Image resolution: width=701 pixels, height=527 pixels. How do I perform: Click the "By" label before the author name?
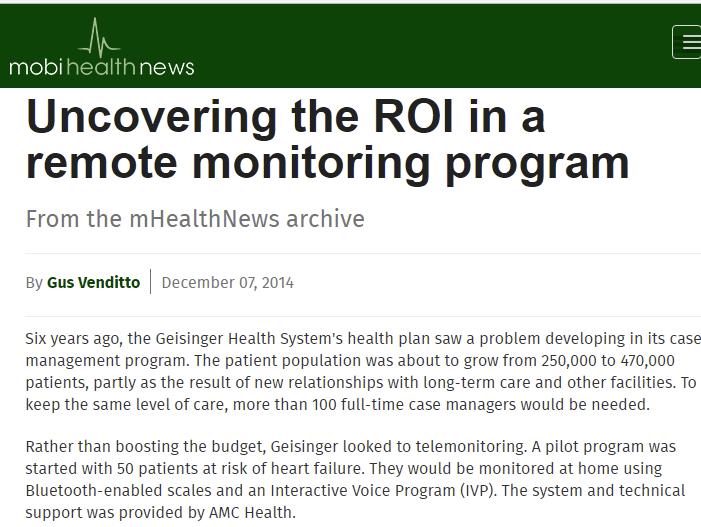34,282
